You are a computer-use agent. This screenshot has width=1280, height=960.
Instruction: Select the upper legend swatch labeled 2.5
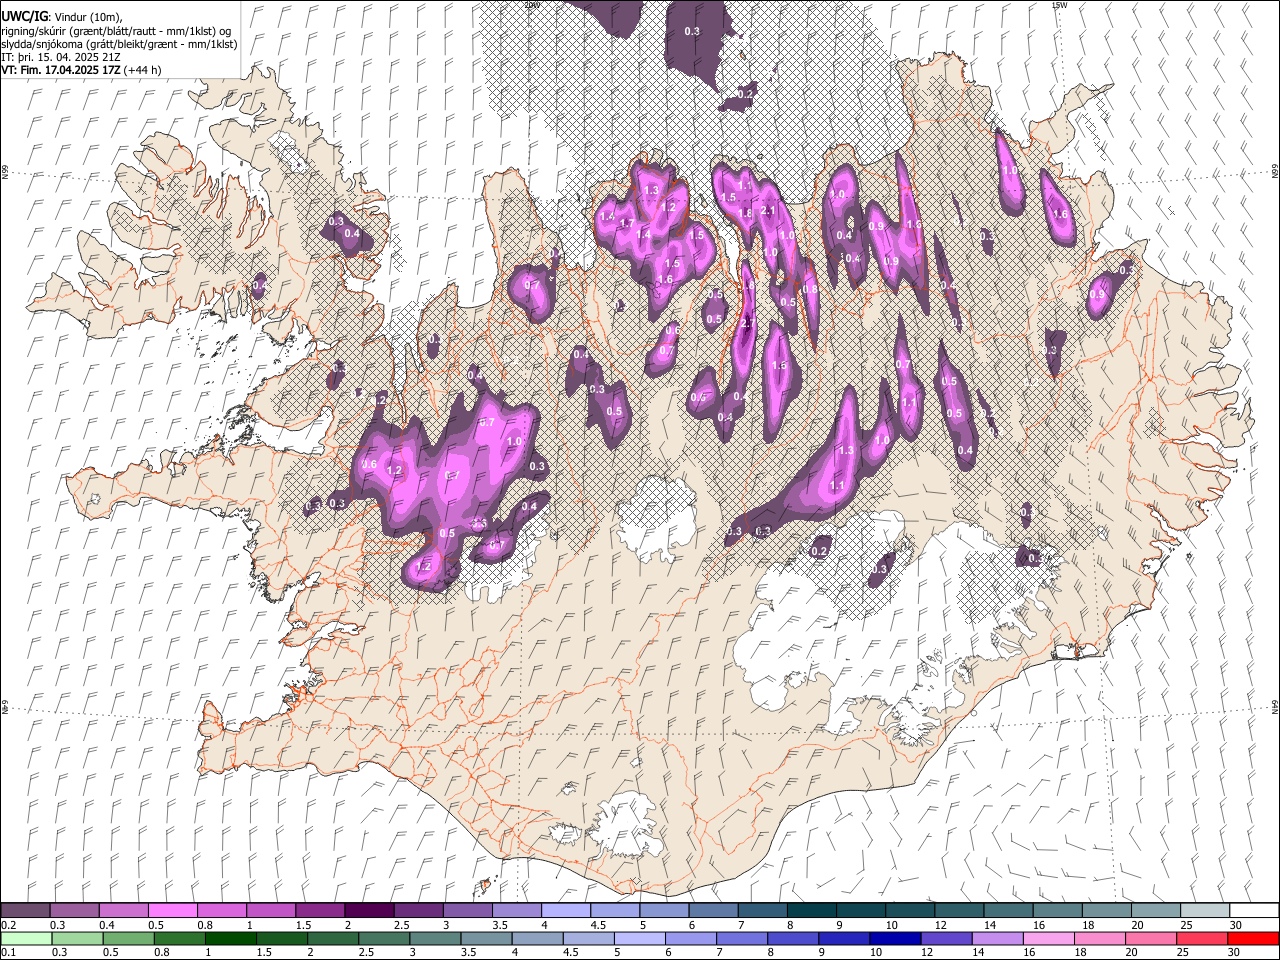[417, 910]
